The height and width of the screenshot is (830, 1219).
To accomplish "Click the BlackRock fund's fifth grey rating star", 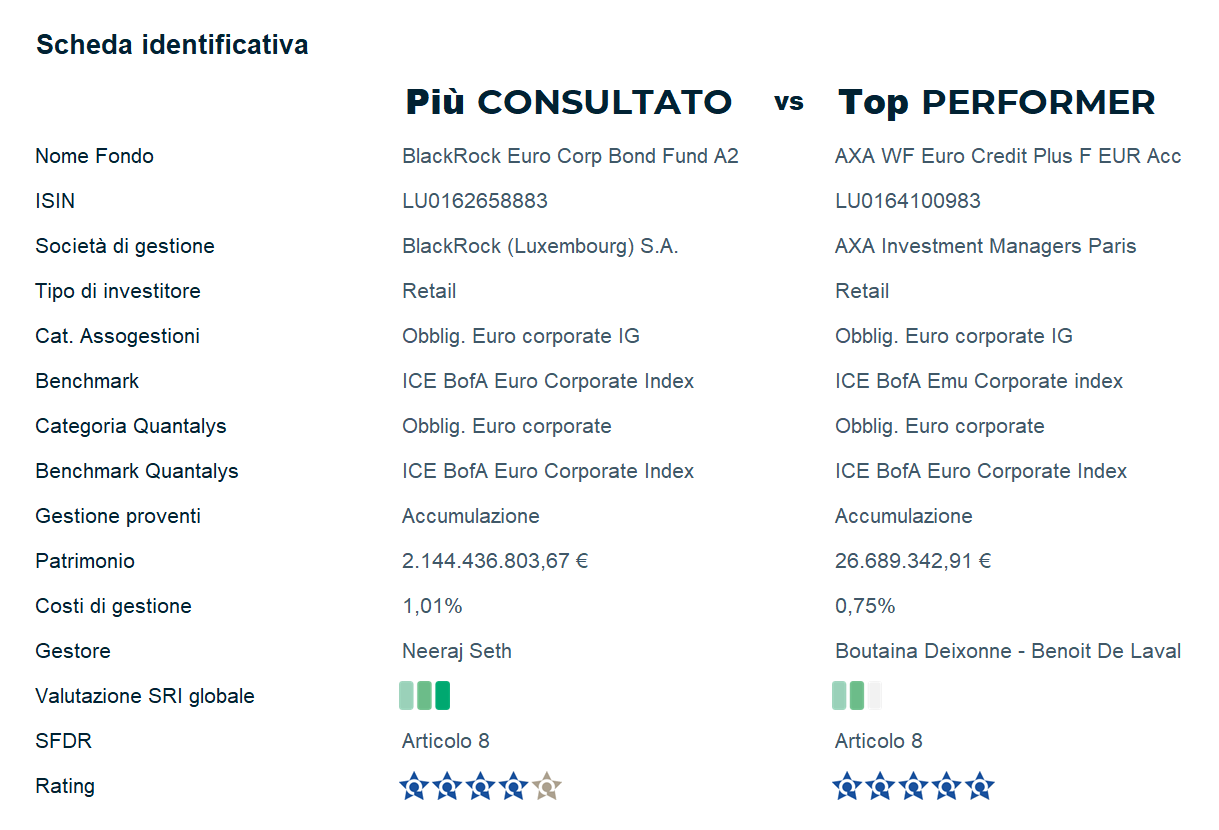I will point(547,787).
